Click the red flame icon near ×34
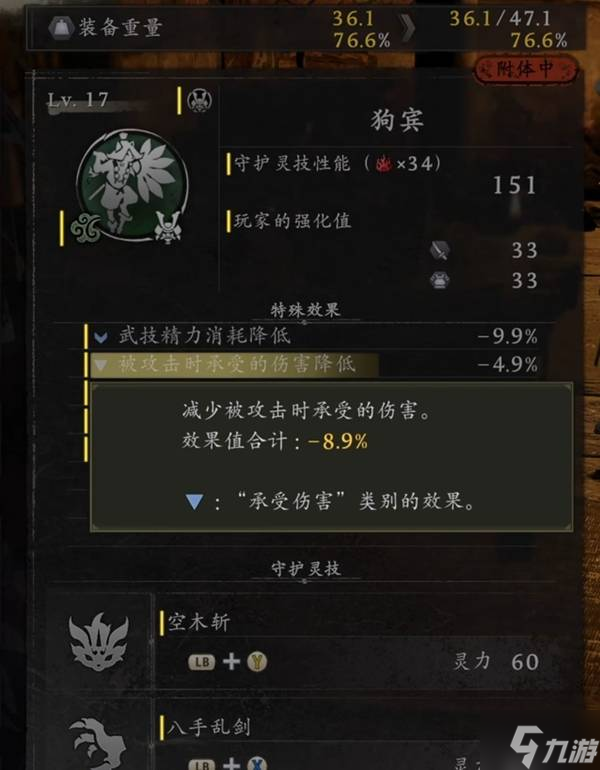Image resolution: width=600 pixels, height=770 pixels. [383, 163]
